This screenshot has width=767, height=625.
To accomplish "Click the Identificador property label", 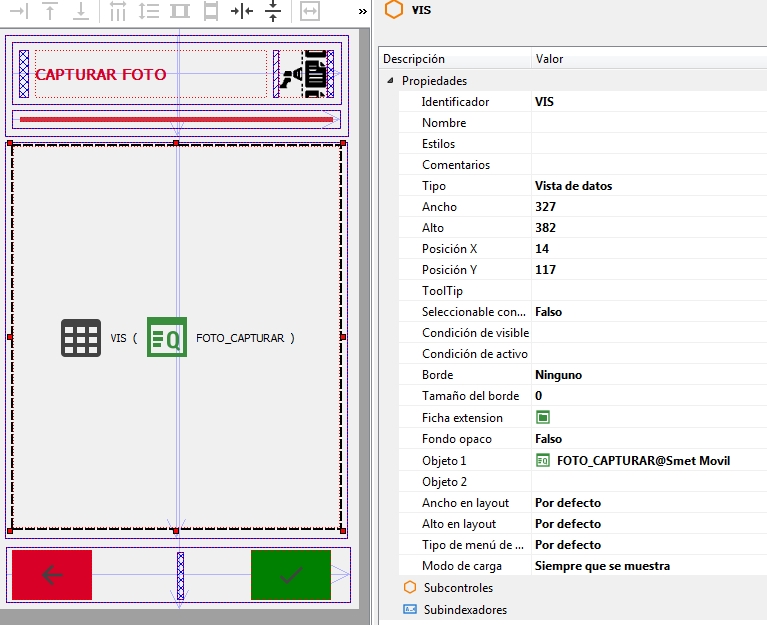I will pos(455,102).
